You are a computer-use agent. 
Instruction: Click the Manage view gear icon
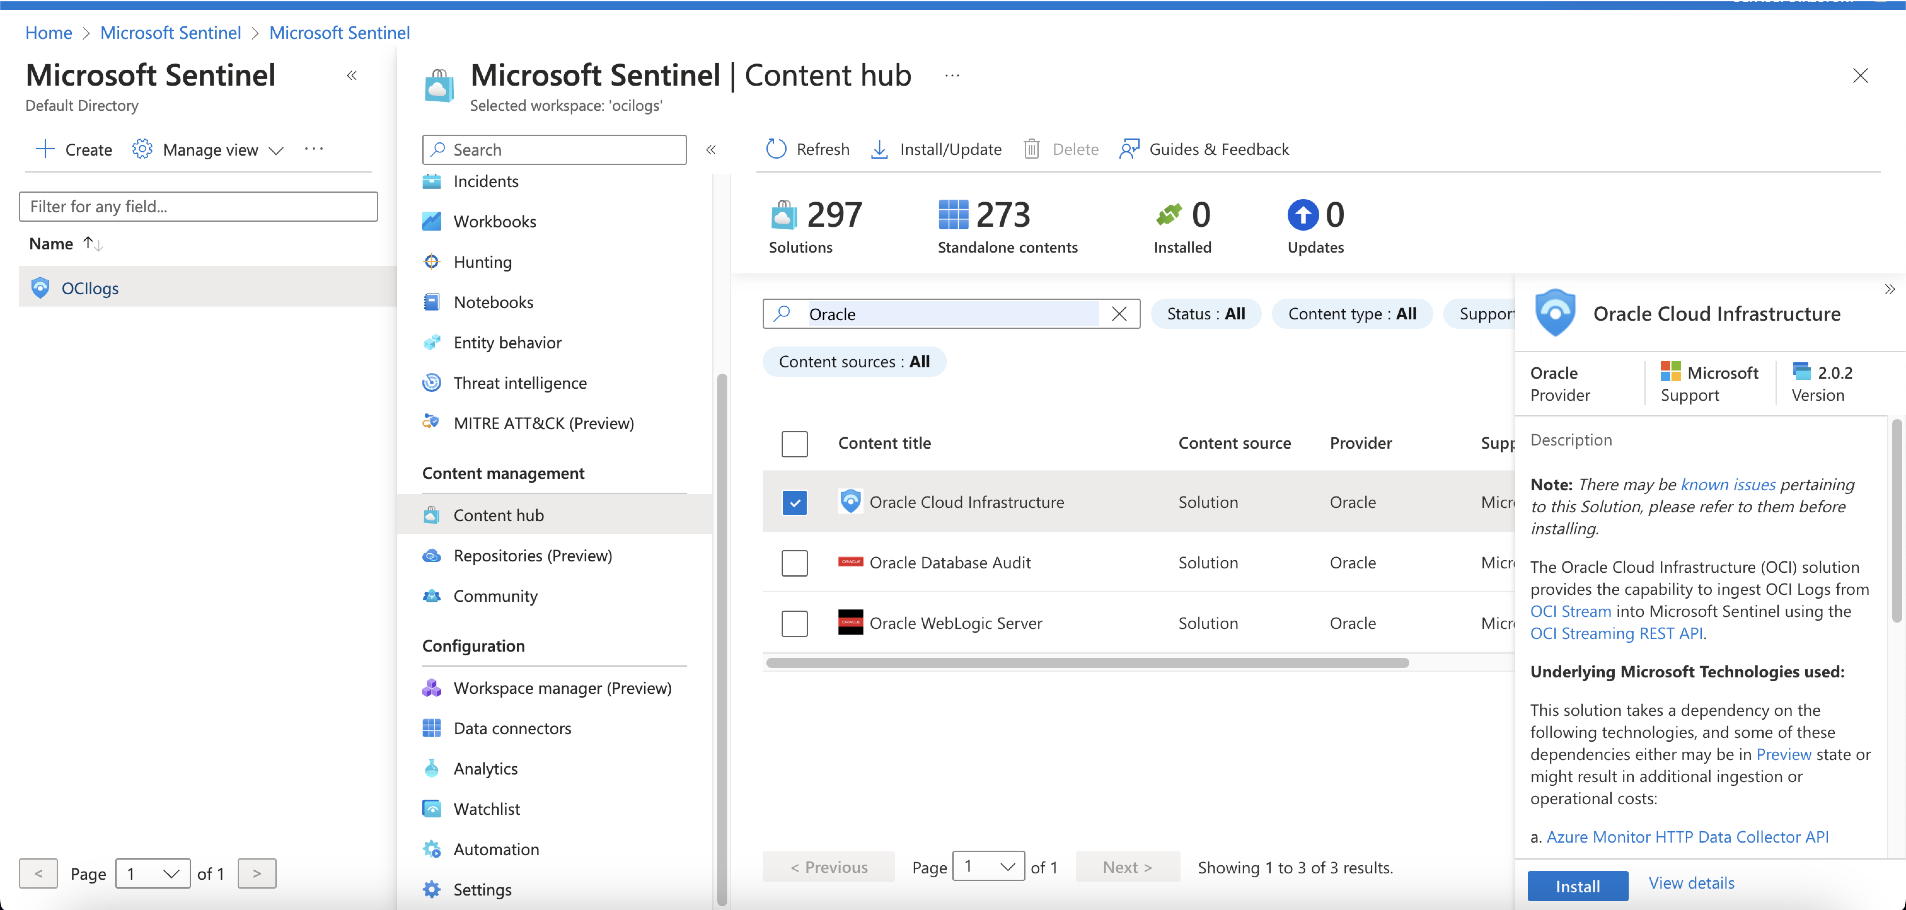tap(143, 149)
